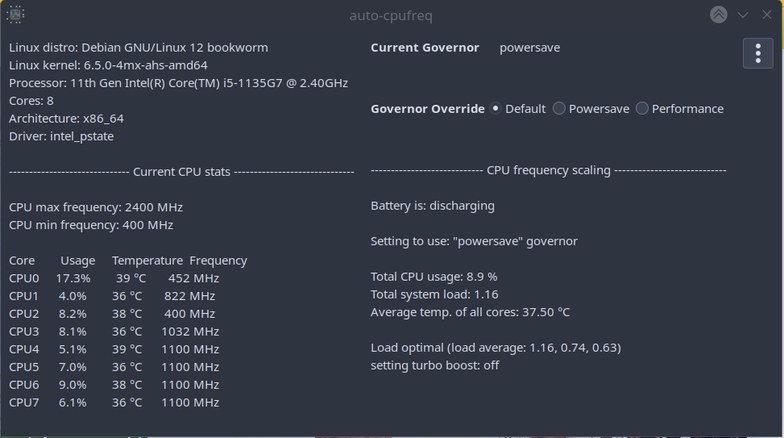Screen dimensions: 784x438
Task: Open the three-dot kebab menu button
Action: (758, 53)
